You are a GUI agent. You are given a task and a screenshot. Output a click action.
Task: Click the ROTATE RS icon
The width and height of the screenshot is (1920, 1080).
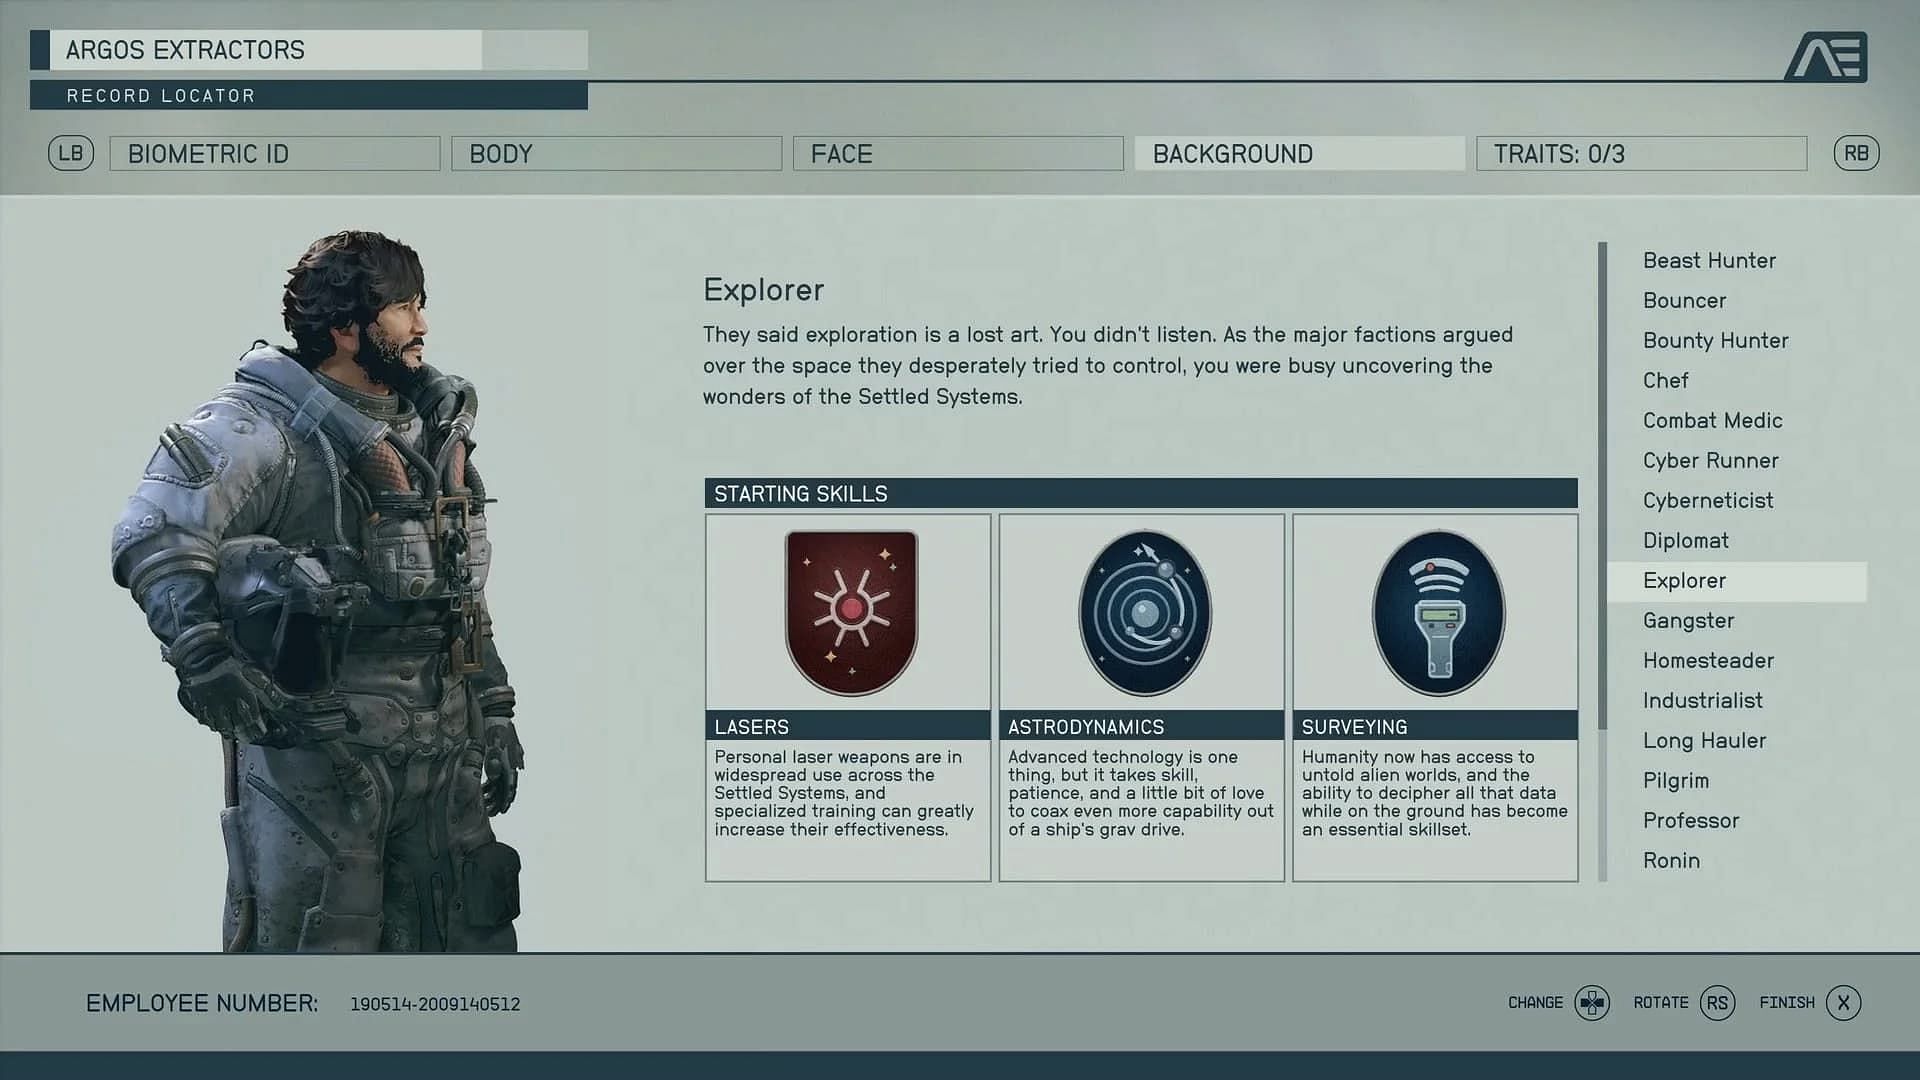[x=1720, y=1002]
